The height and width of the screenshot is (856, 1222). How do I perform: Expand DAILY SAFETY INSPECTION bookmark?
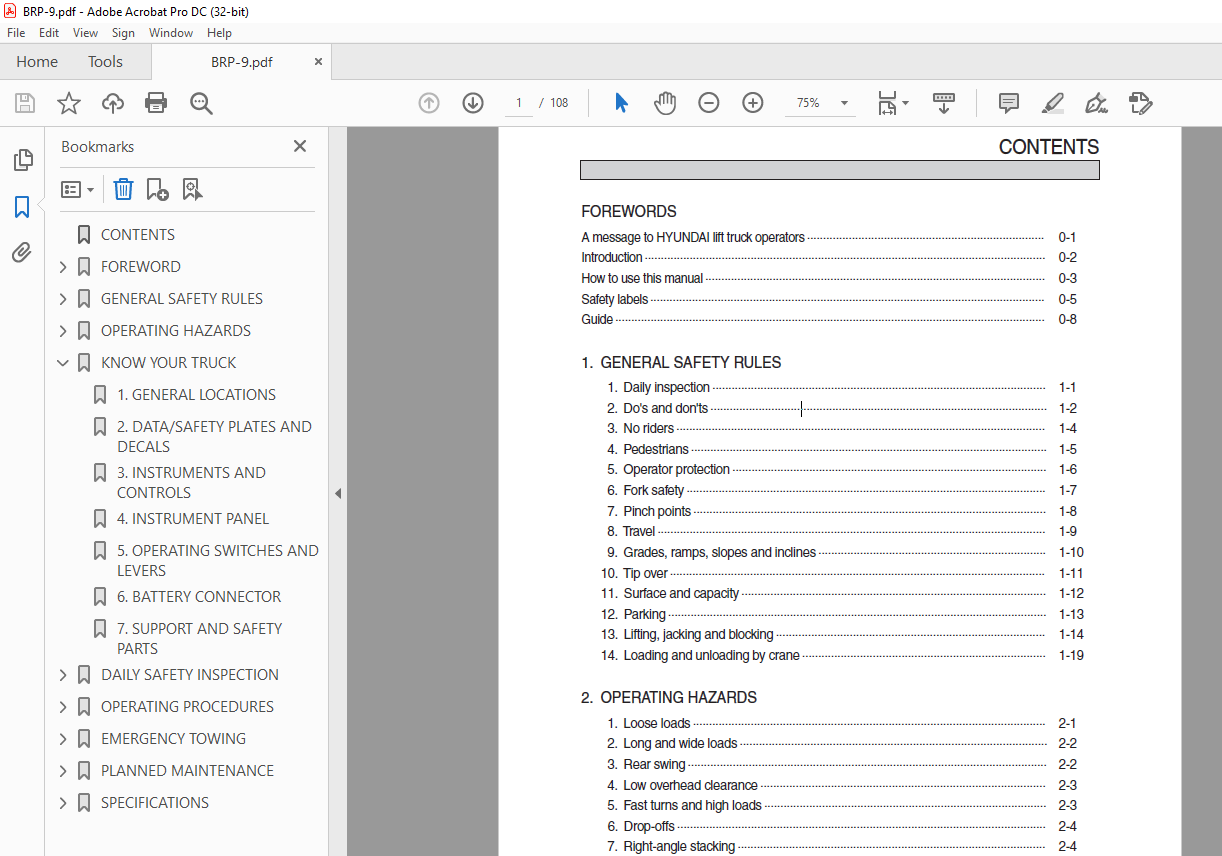pos(63,675)
